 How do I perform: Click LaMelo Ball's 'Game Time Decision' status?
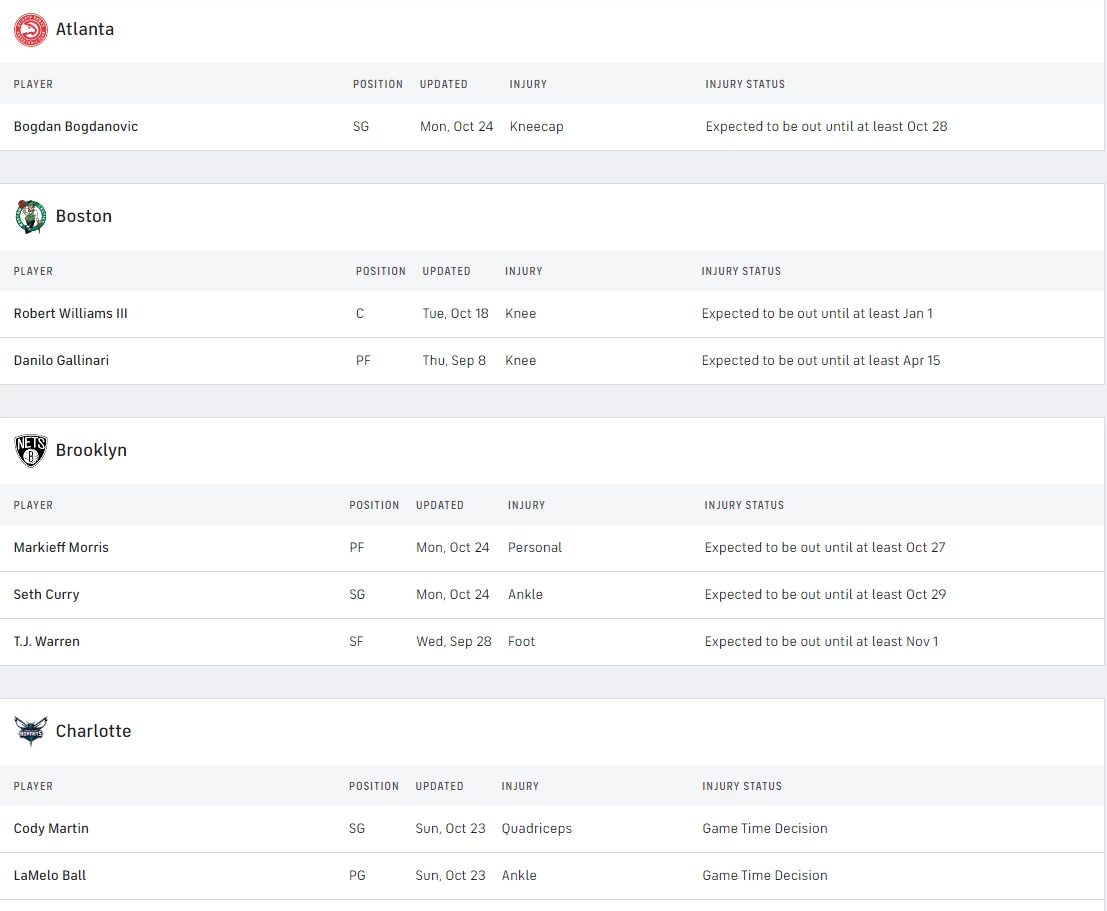(x=765, y=875)
